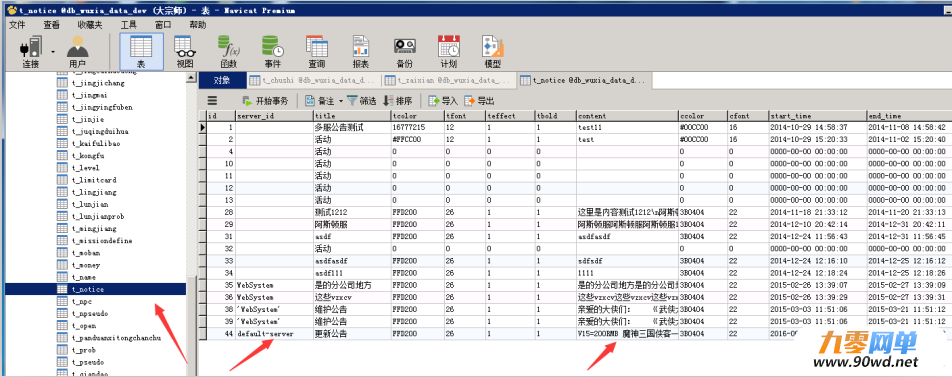Open the 函数 (Function) toolbar icon
Screen dimensions: 952x377
[x=228, y=52]
